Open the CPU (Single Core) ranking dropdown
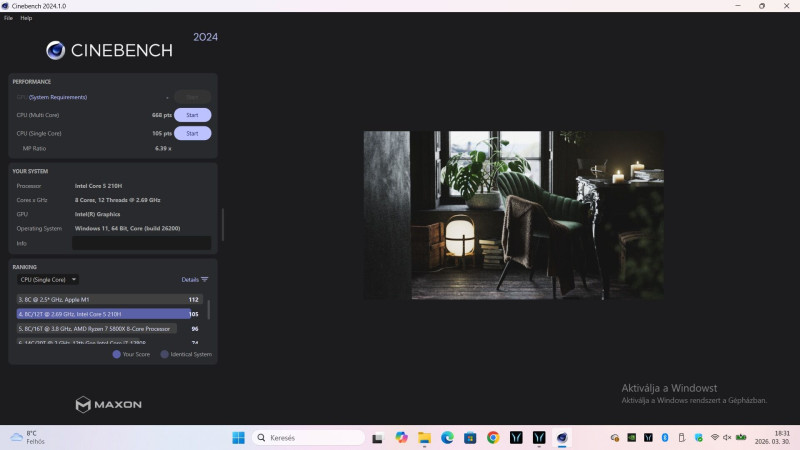This screenshot has width=800, height=450. 48,280
